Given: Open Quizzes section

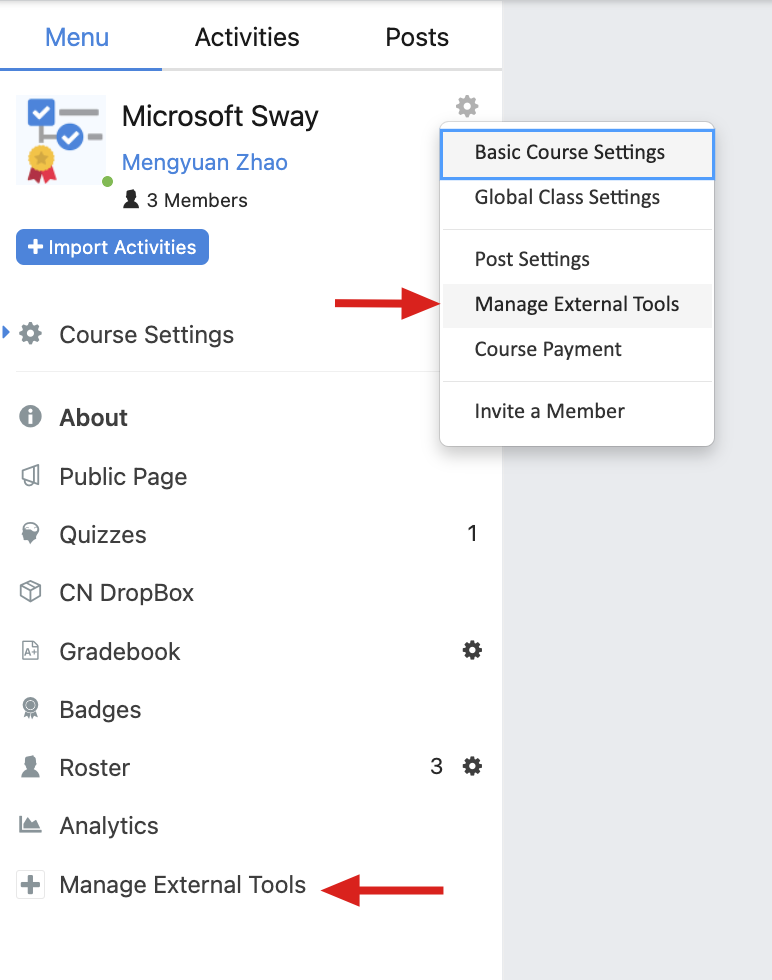Looking at the screenshot, I should coord(103,535).
